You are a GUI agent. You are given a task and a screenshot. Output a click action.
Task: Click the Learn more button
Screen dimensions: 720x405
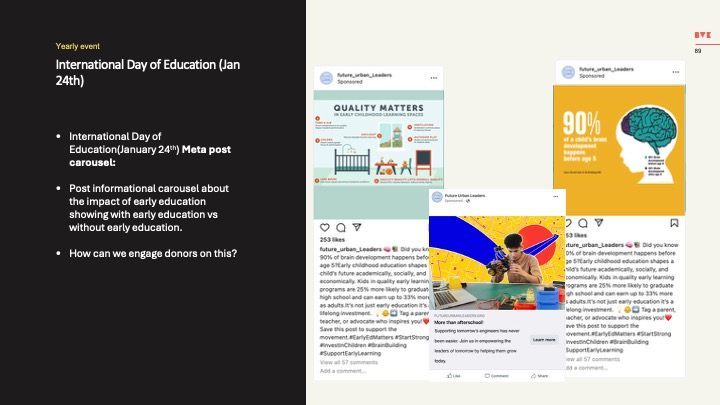click(544, 340)
